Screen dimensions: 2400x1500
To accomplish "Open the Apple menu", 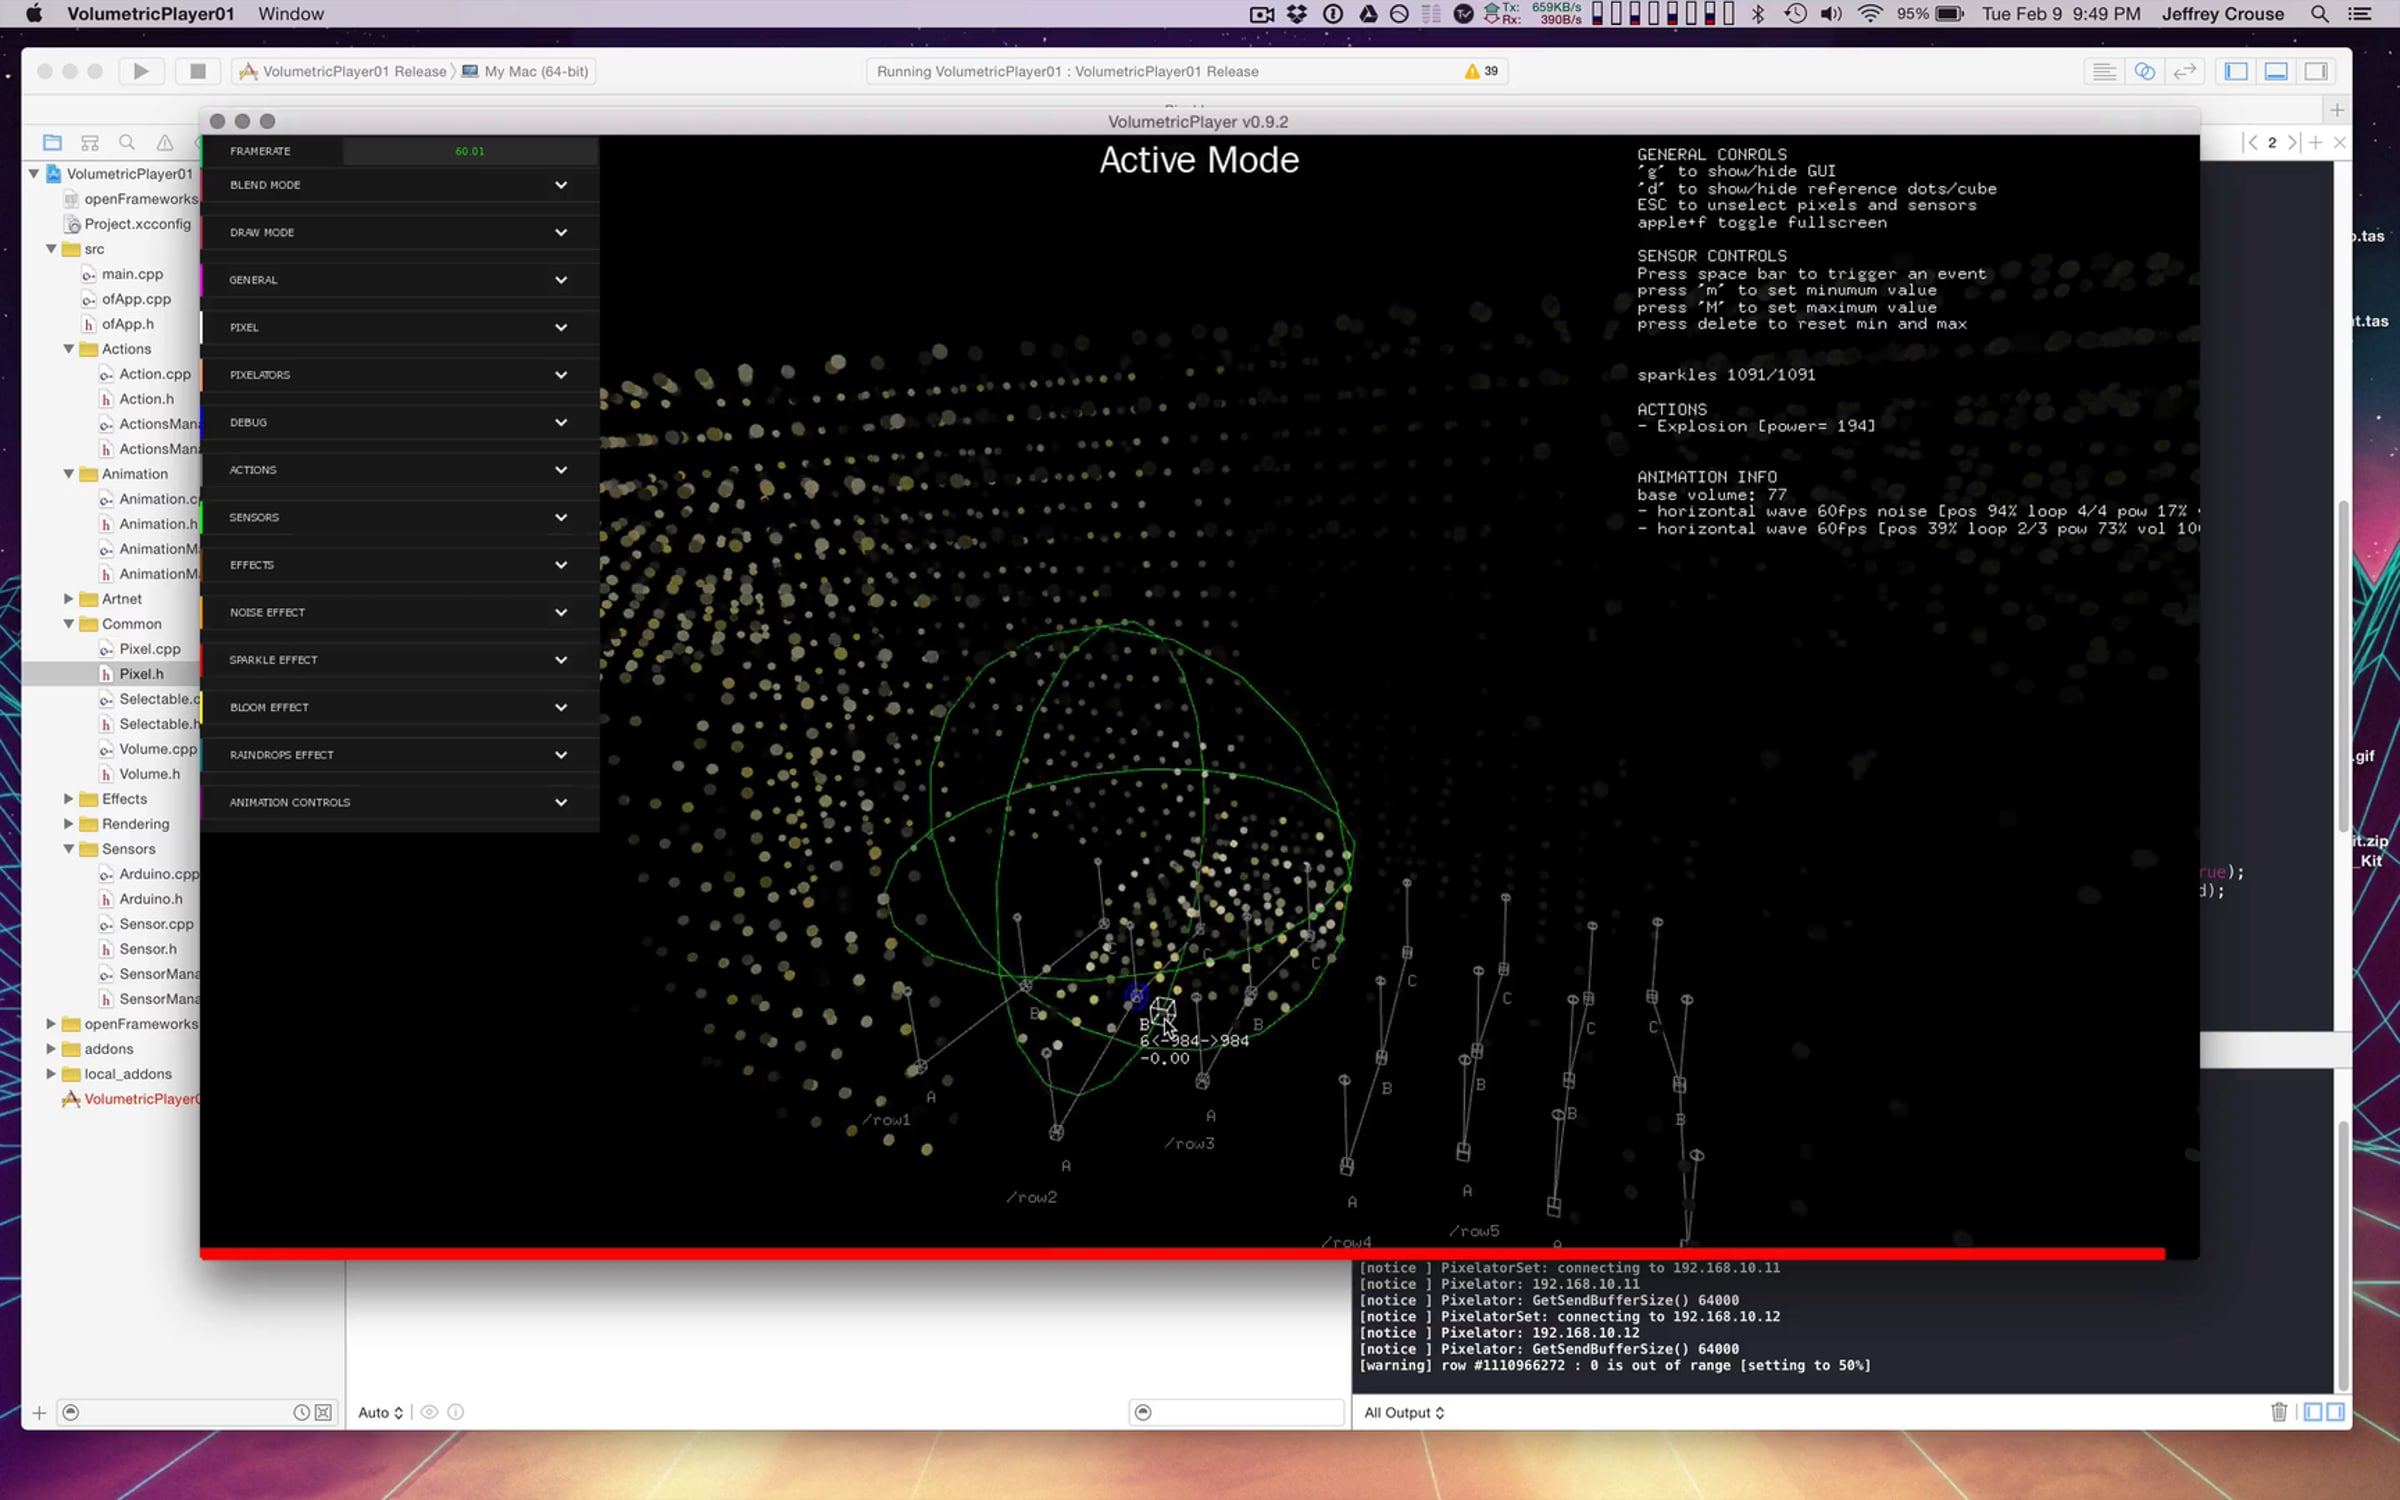I will (34, 14).
